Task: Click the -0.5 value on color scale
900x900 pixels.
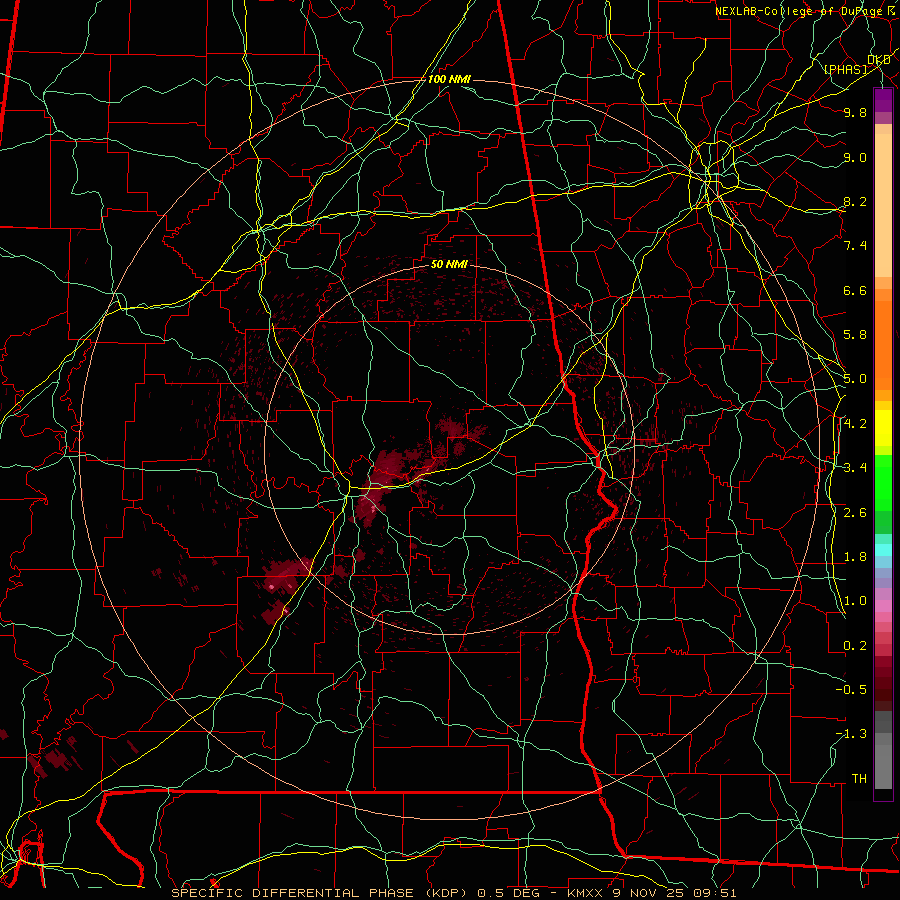Action: [851, 690]
